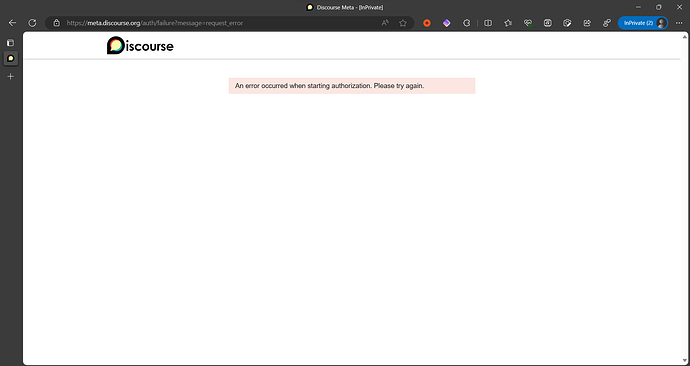
Task: Reload the current page
Action: [x=32, y=23]
